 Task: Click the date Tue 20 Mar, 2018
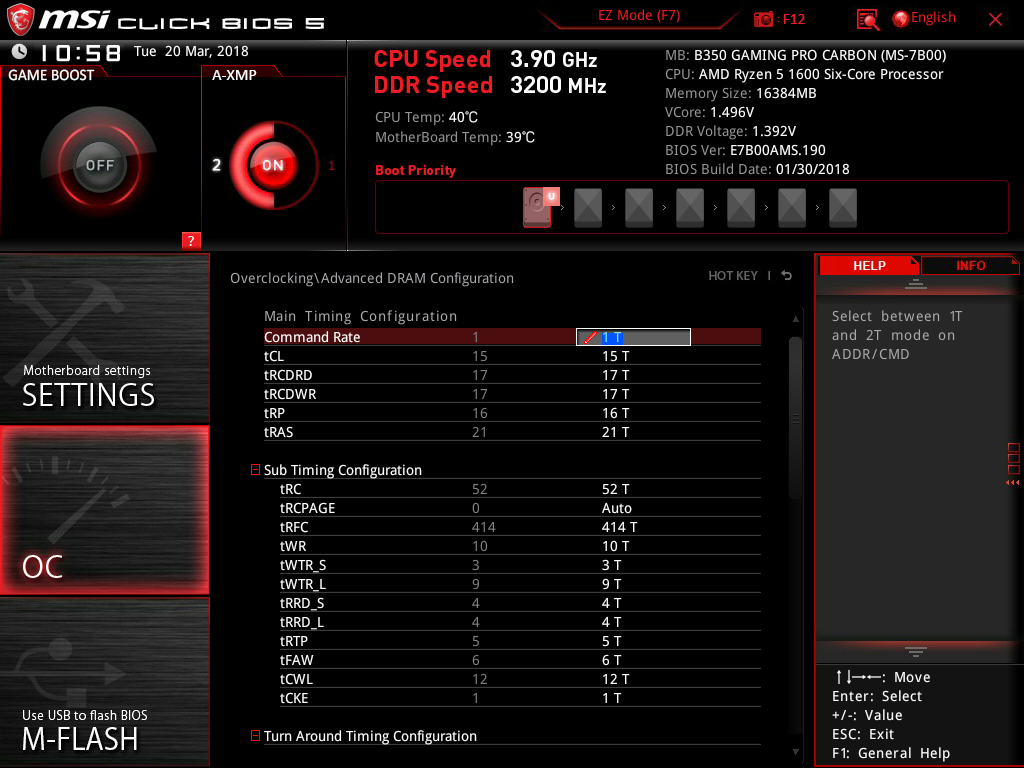click(191, 52)
